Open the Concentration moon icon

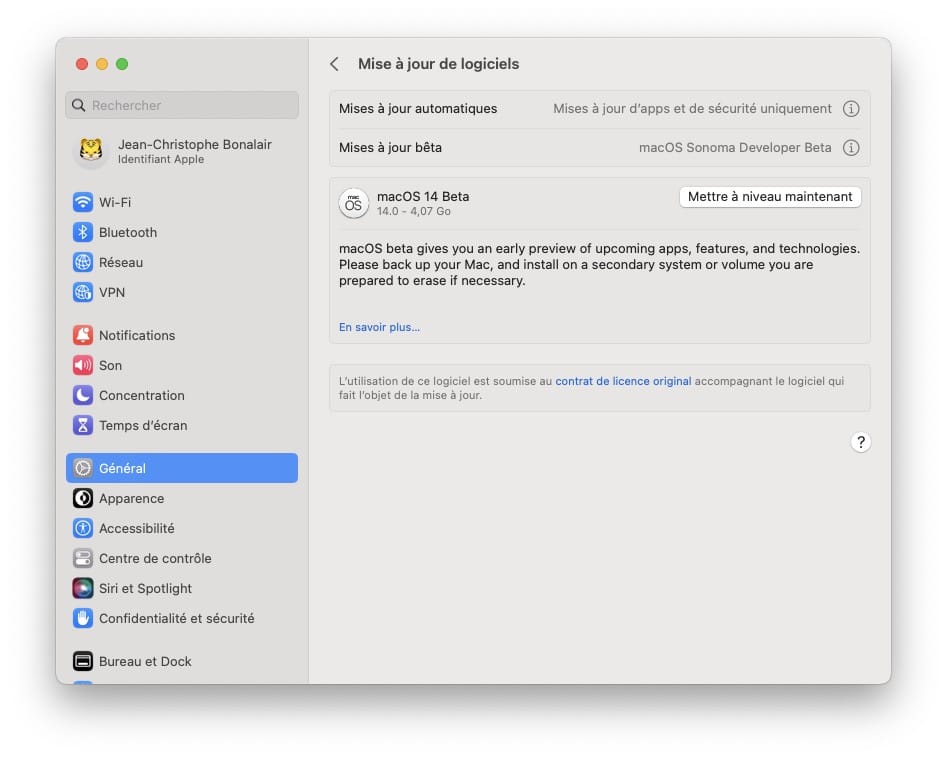click(x=83, y=395)
